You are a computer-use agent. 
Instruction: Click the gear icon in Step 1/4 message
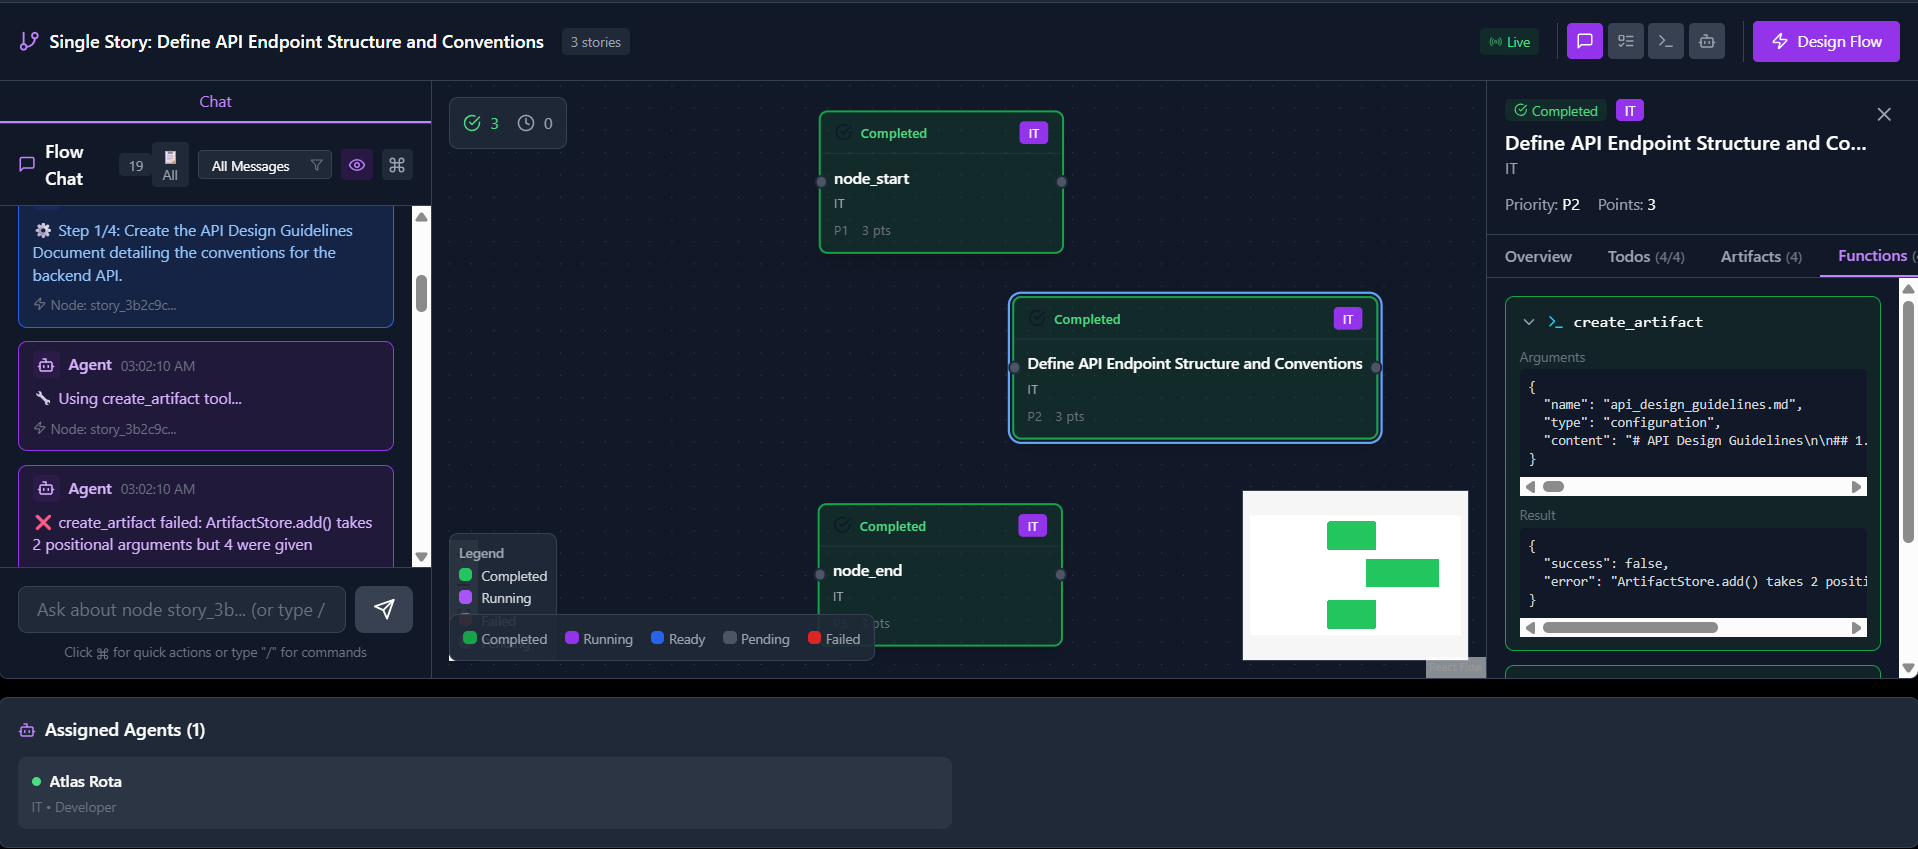point(43,230)
